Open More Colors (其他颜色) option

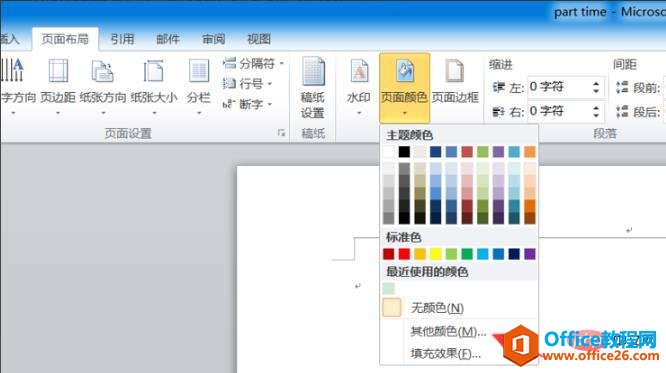coord(459,331)
